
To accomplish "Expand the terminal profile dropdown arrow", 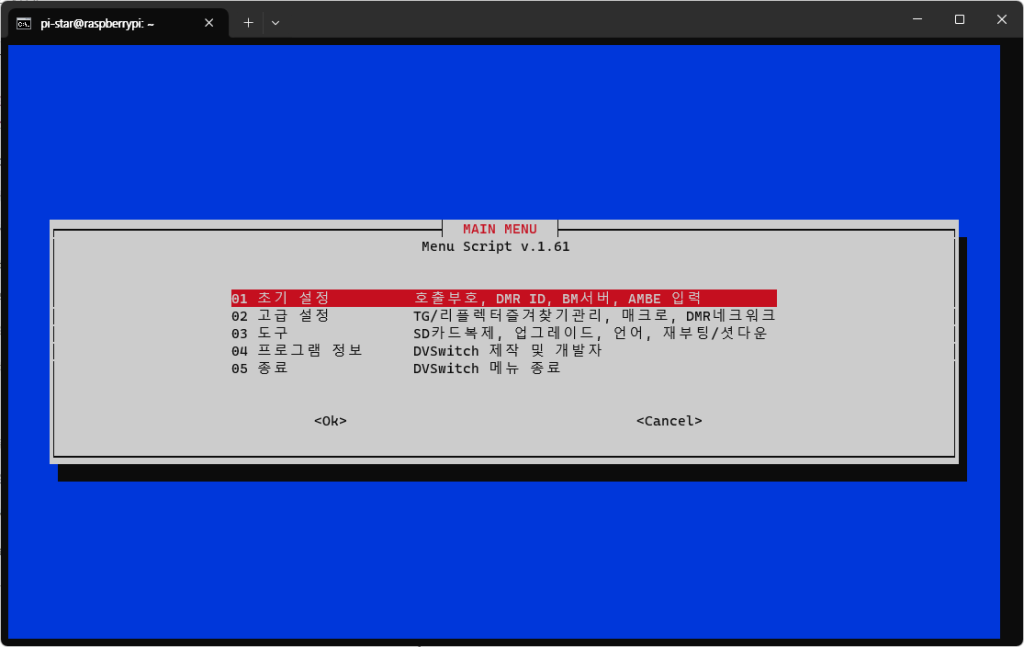I will click(276, 23).
